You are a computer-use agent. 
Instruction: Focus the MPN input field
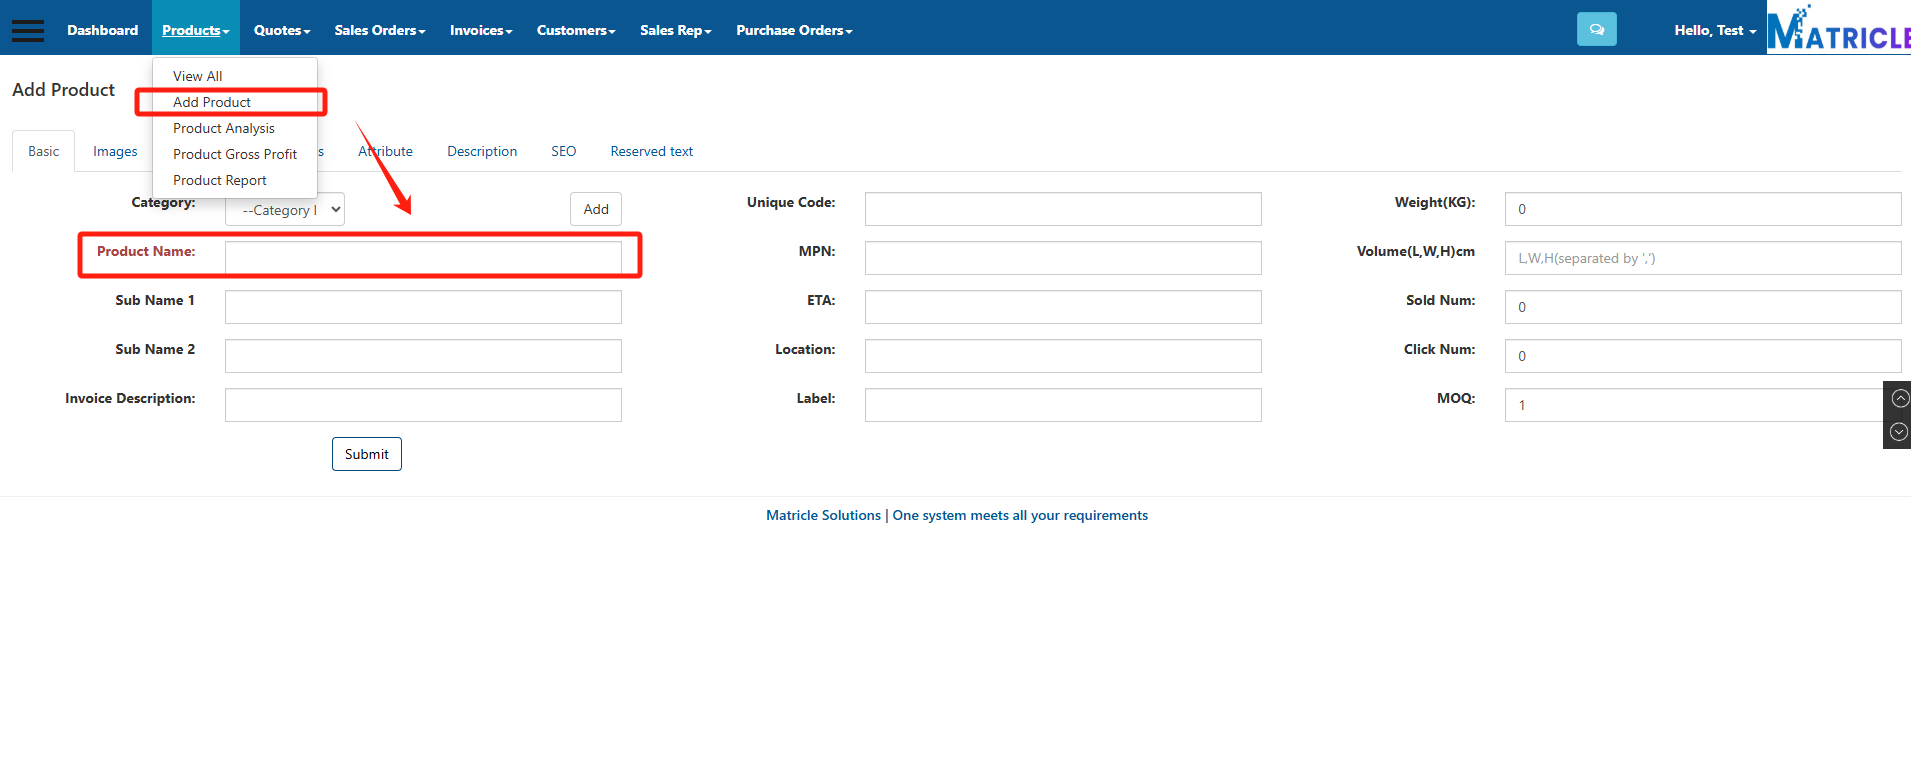1063,258
